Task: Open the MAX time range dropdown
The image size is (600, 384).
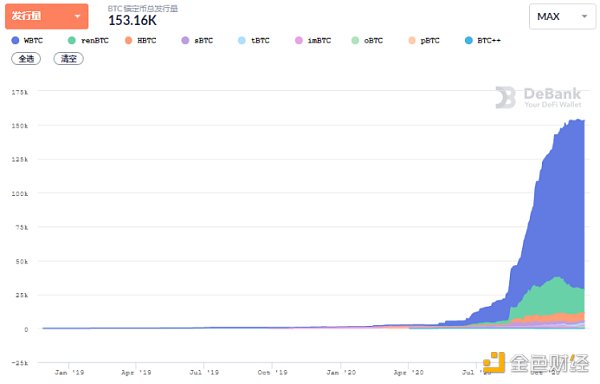Action: tap(562, 16)
